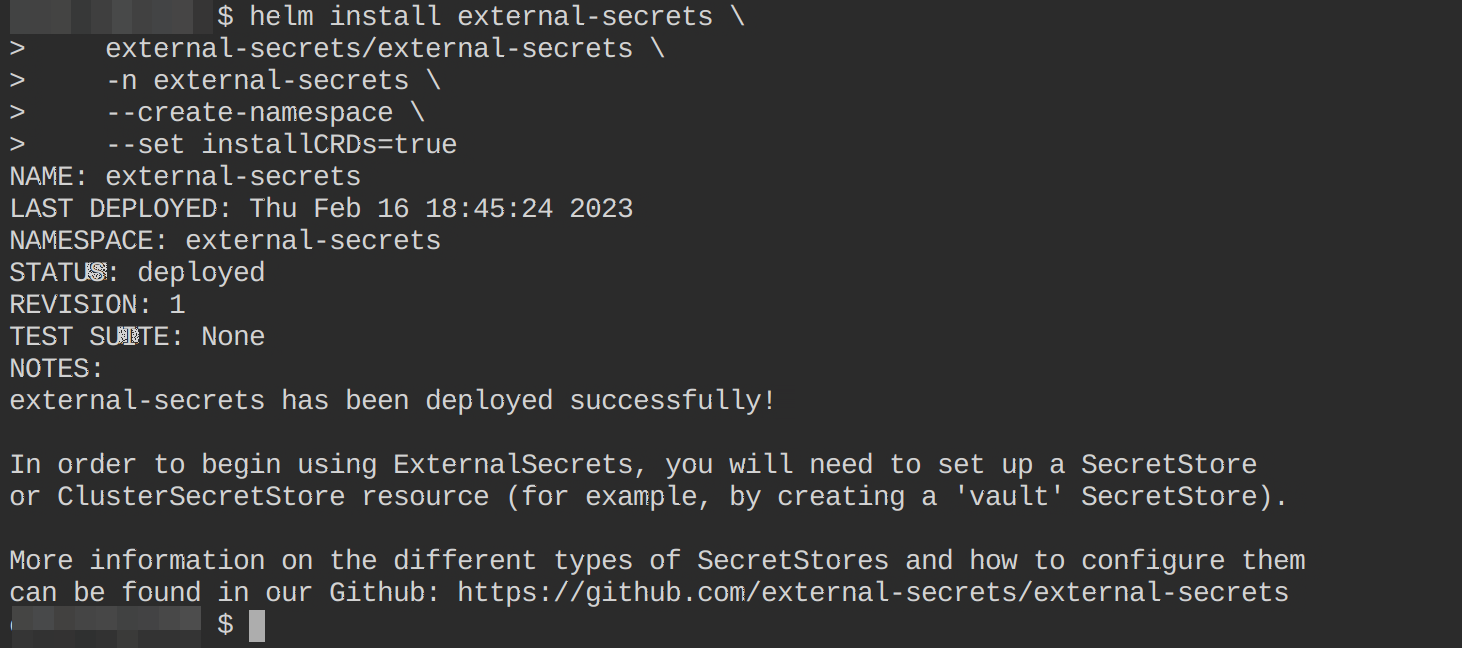This screenshot has height=648, width=1462.
Task: Click the 'NAMESPACE: external-secrets' output line
Action: tap(225, 241)
